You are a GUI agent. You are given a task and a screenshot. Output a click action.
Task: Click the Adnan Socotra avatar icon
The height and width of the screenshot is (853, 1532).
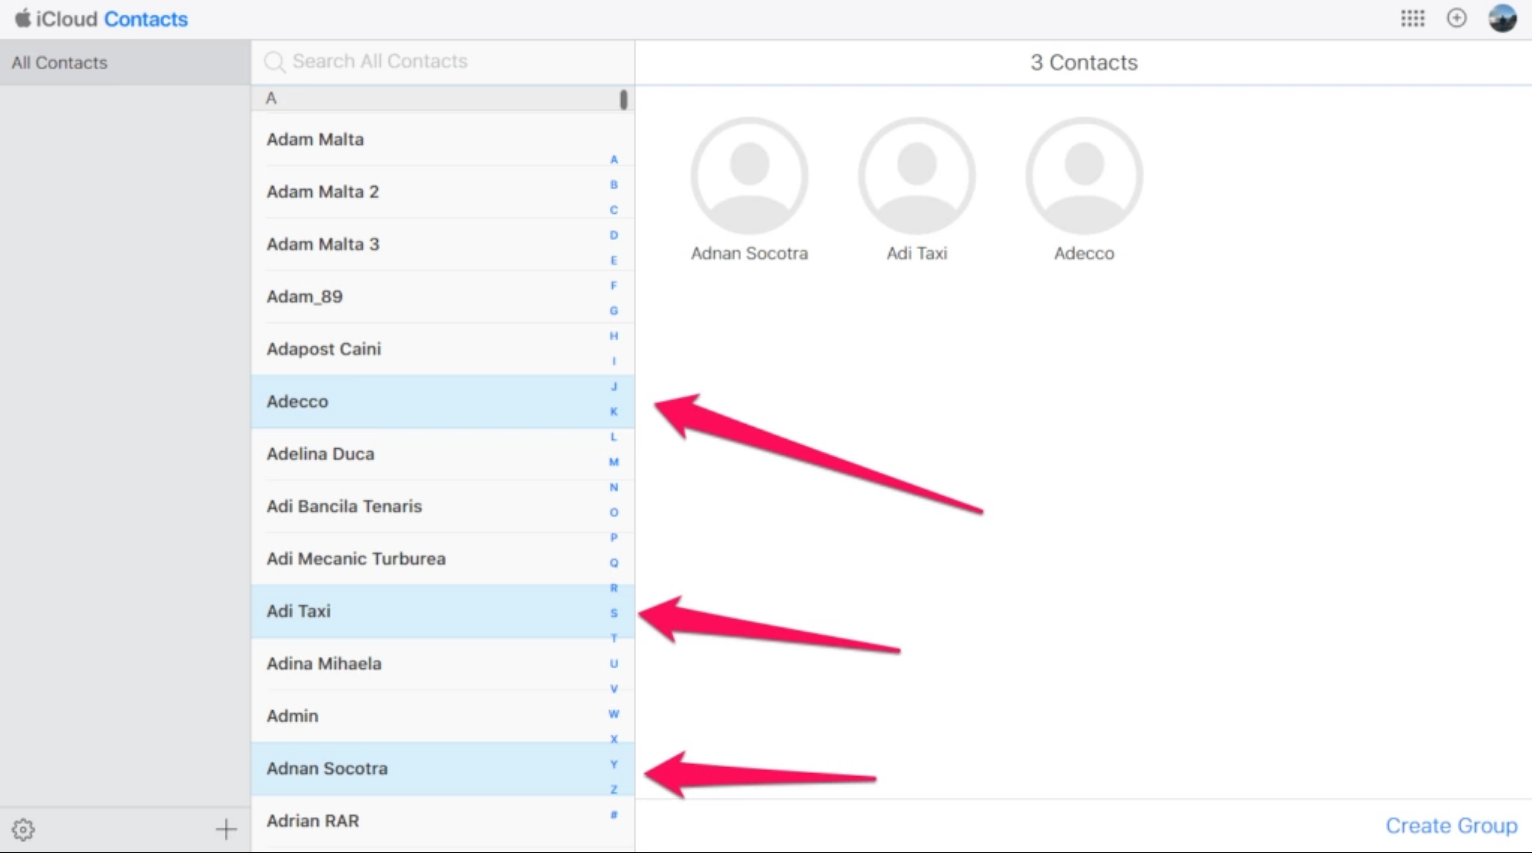click(x=749, y=176)
